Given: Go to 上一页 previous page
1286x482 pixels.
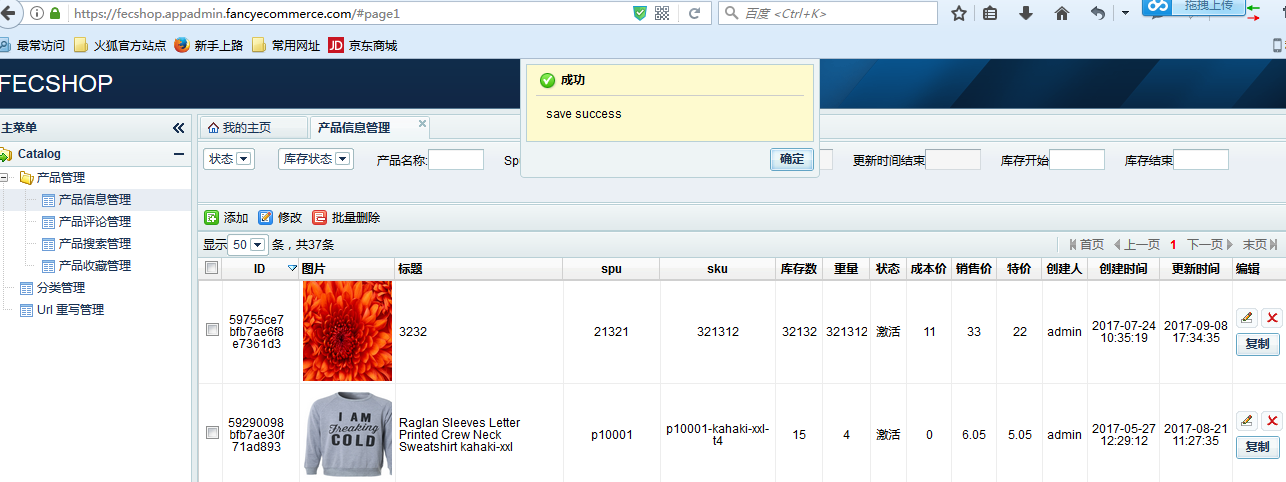Looking at the screenshot, I should click(1137, 245).
